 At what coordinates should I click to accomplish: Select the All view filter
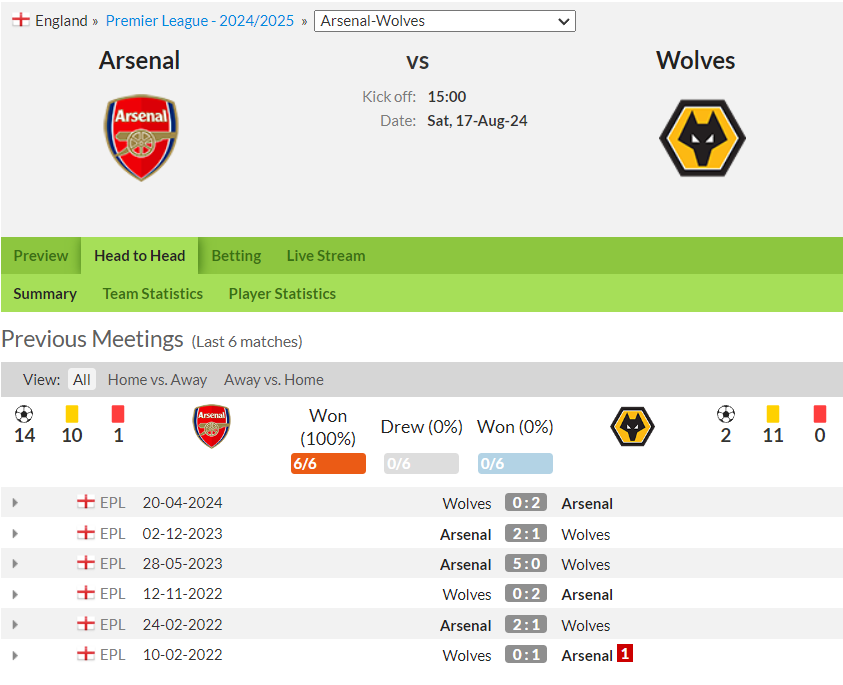[x=82, y=380]
